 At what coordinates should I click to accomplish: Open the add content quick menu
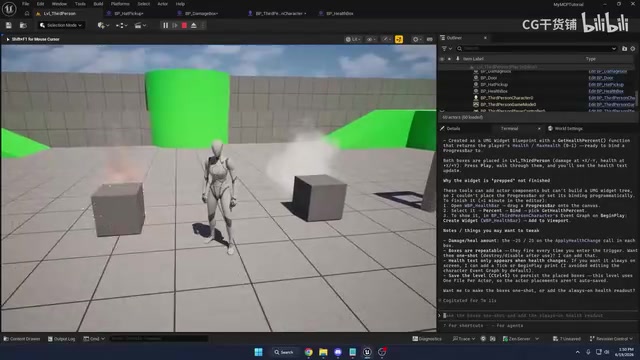(x=103, y=25)
